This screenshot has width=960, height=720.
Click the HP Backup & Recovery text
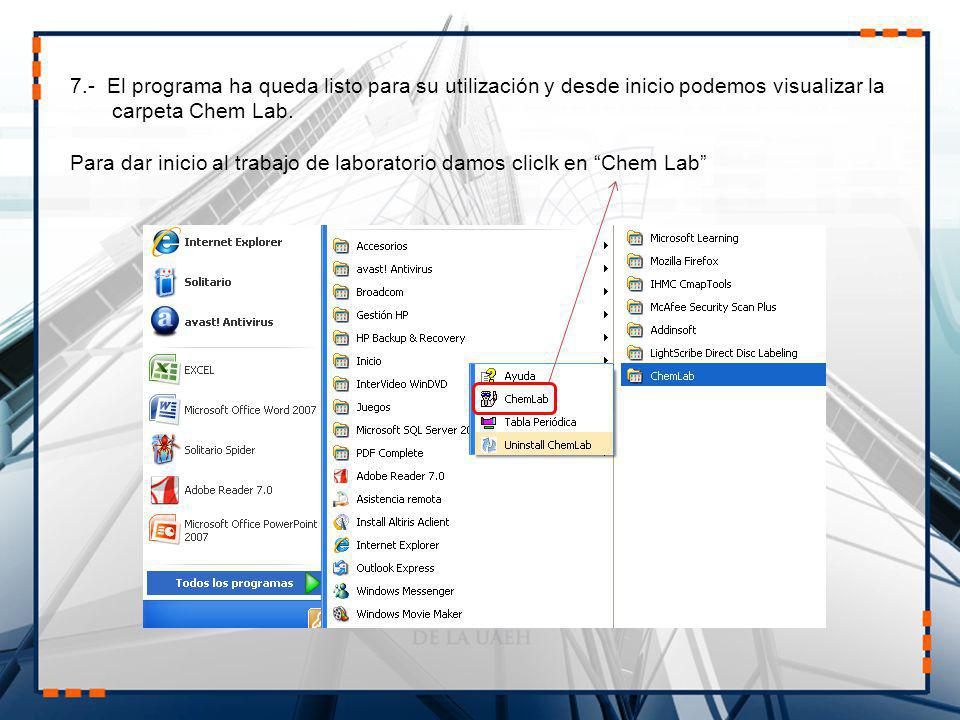click(x=410, y=338)
